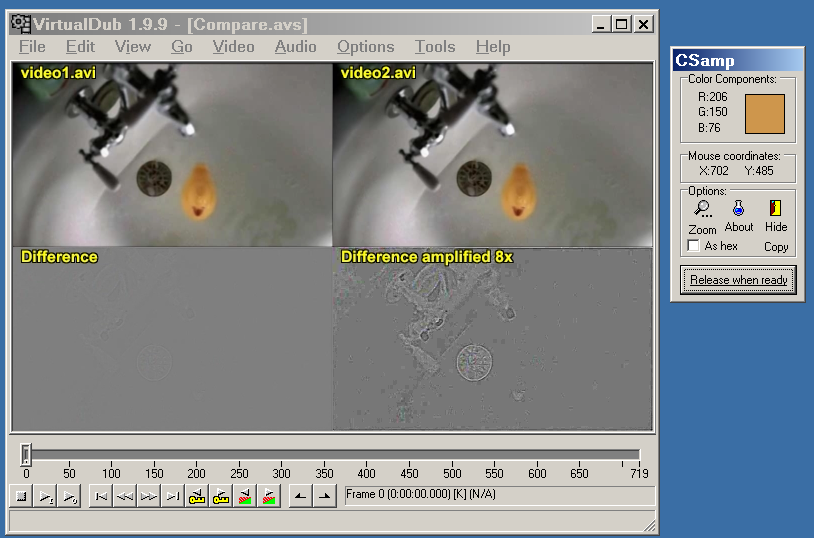Image resolution: width=814 pixels, height=538 pixels.
Task: Scan forward for a scene change
Action: coord(268,496)
